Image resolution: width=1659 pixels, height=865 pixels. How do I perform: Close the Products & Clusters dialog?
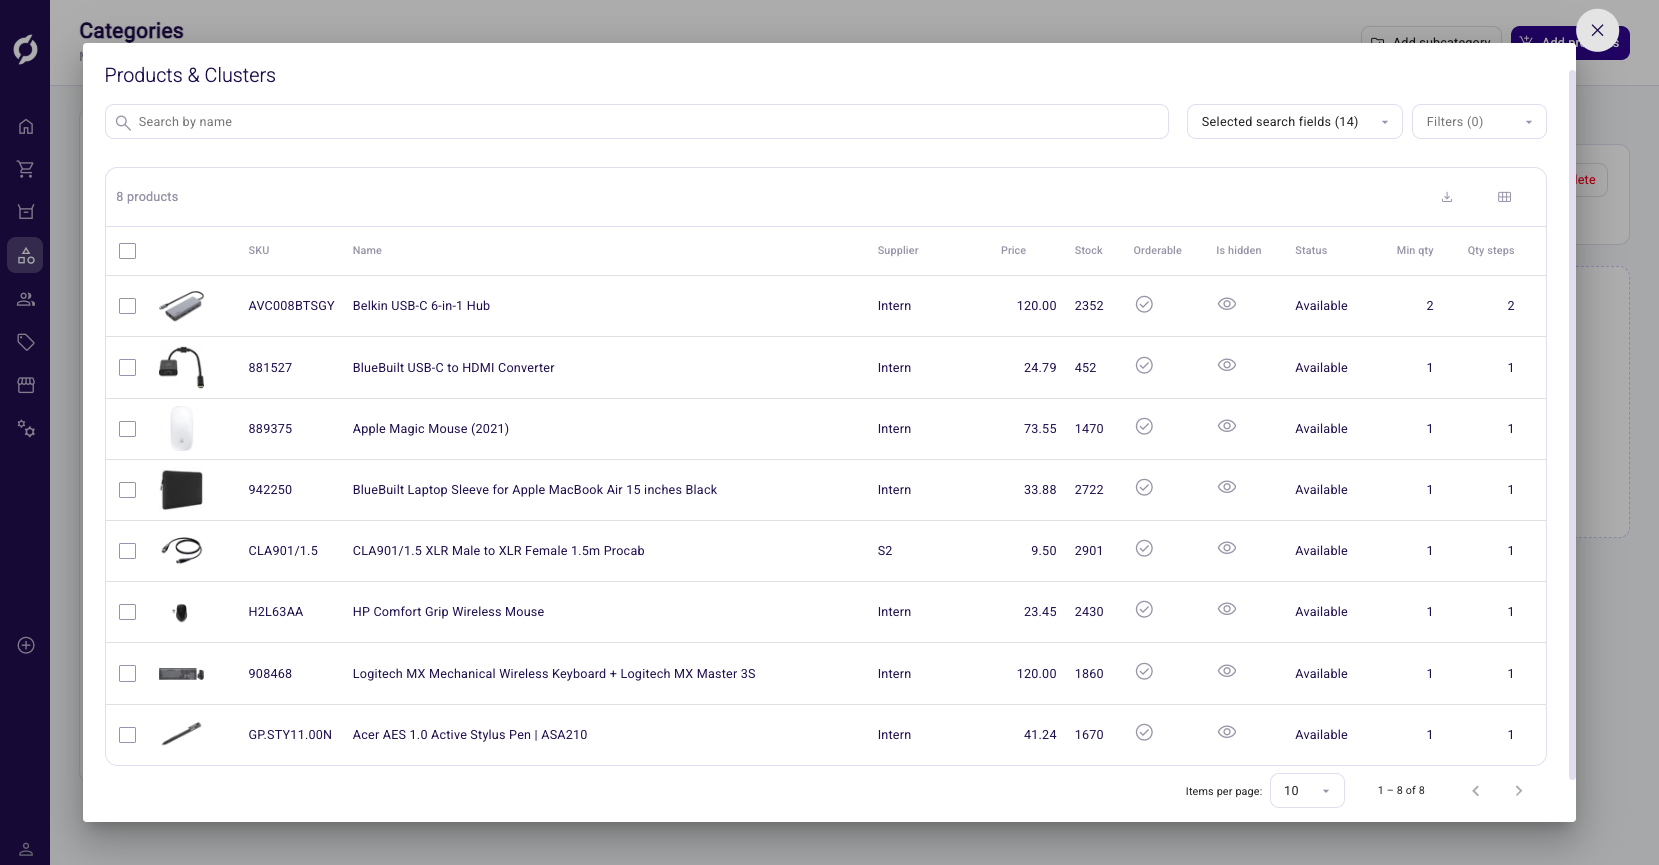click(1597, 30)
